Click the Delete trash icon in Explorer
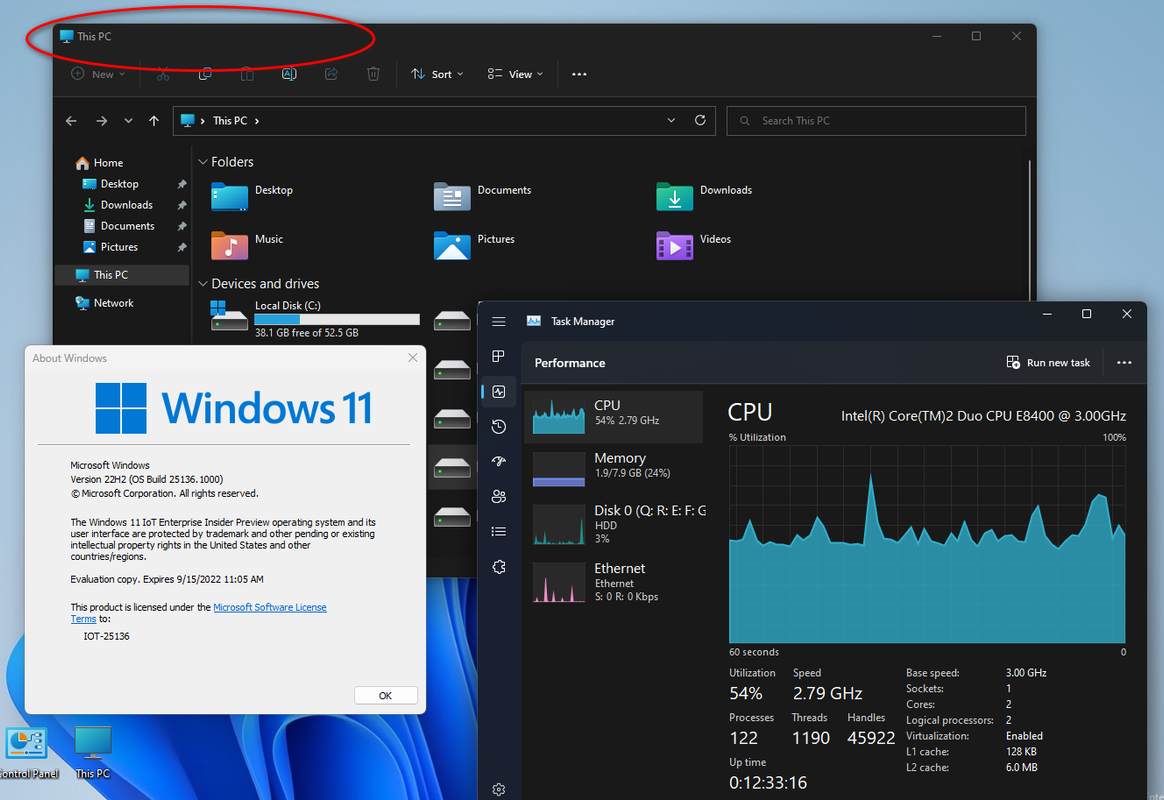This screenshot has width=1164, height=800. pyautogui.click(x=373, y=74)
